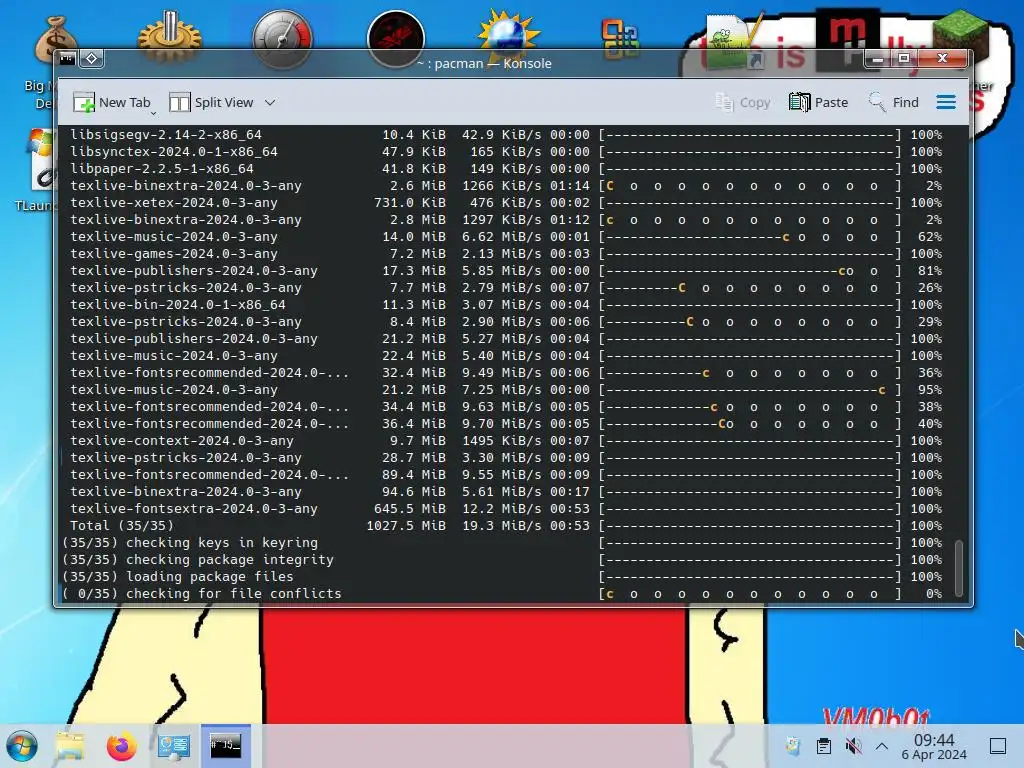Screen dimensions: 1024x768
Task: Open a new Konsole tab
Action: [112, 102]
